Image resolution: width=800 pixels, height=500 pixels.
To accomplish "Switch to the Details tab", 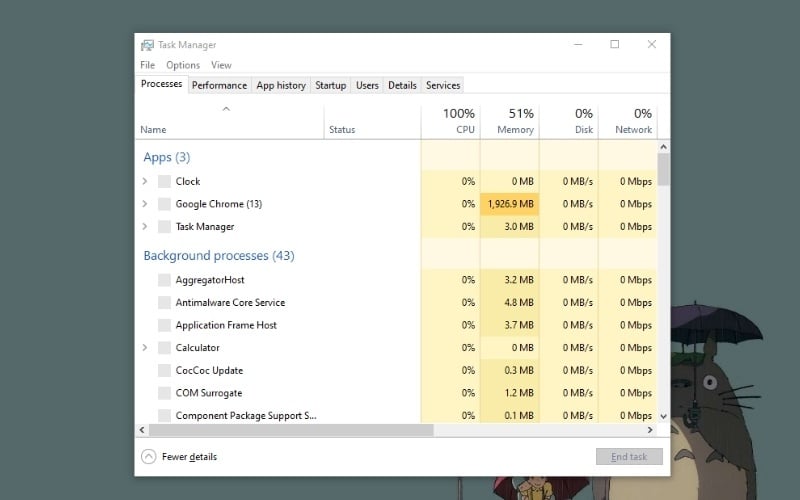I will pos(403,85).
